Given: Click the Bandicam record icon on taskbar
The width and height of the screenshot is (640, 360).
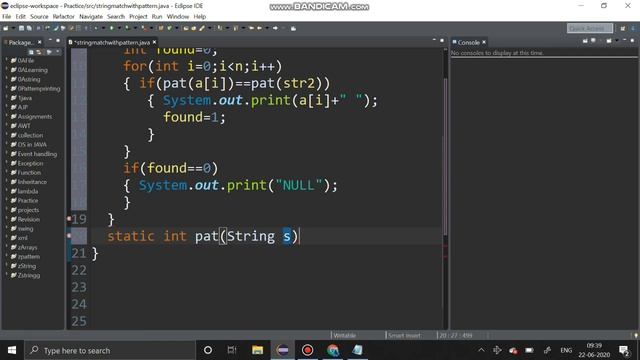Looking at the screenshot, I should [307, 350].
